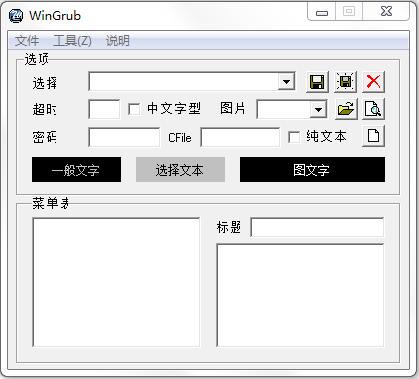Focus the 超时 timeout input field

click(x=104, y=109)
